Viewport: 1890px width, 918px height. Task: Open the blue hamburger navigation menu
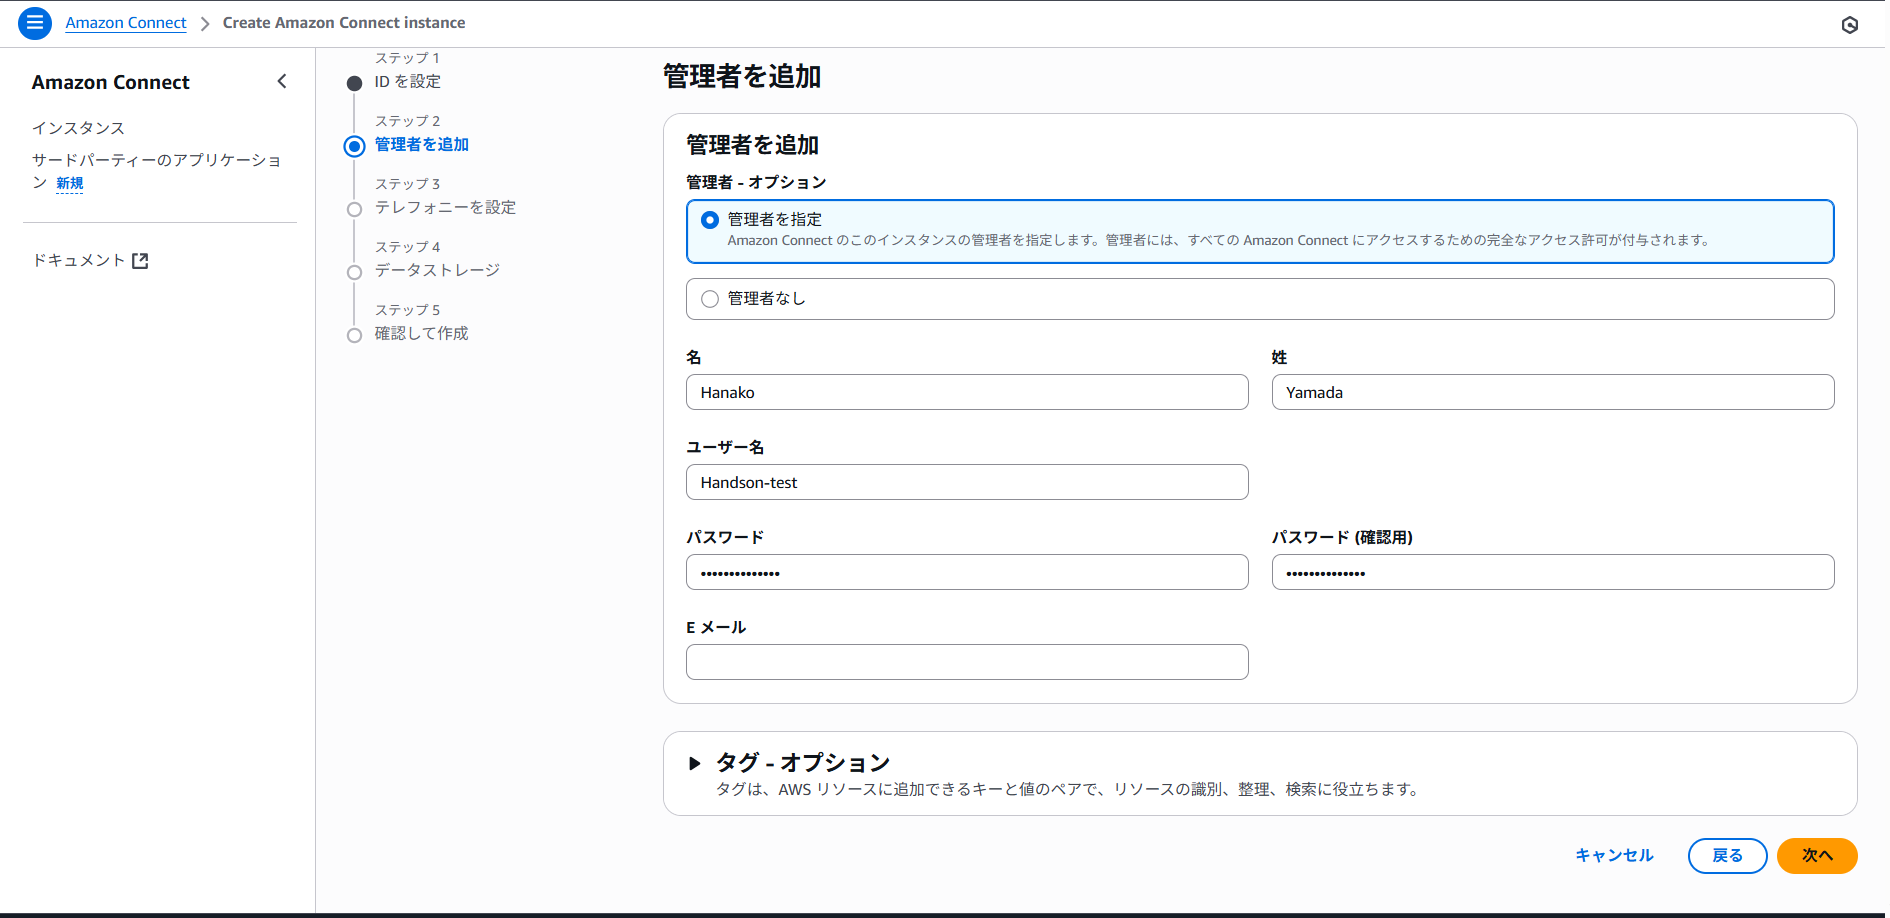click(x=34, y=22)
